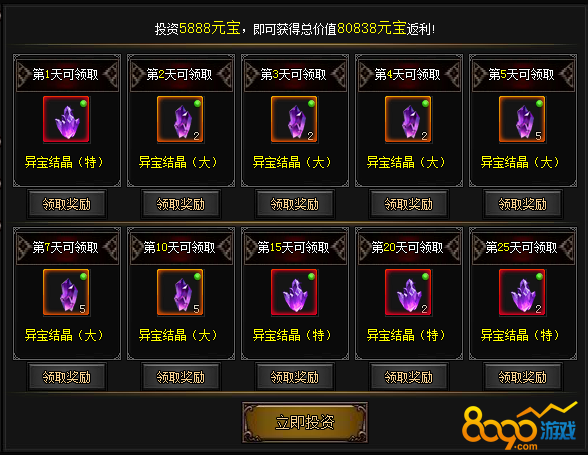This screenshot has width=588, height=455.
Task: Select the Day 3 异宝结晶（大）icon
Action: point(294,119)
